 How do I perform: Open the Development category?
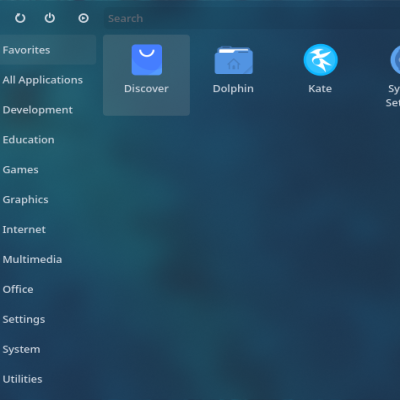[x=48, y=110]
